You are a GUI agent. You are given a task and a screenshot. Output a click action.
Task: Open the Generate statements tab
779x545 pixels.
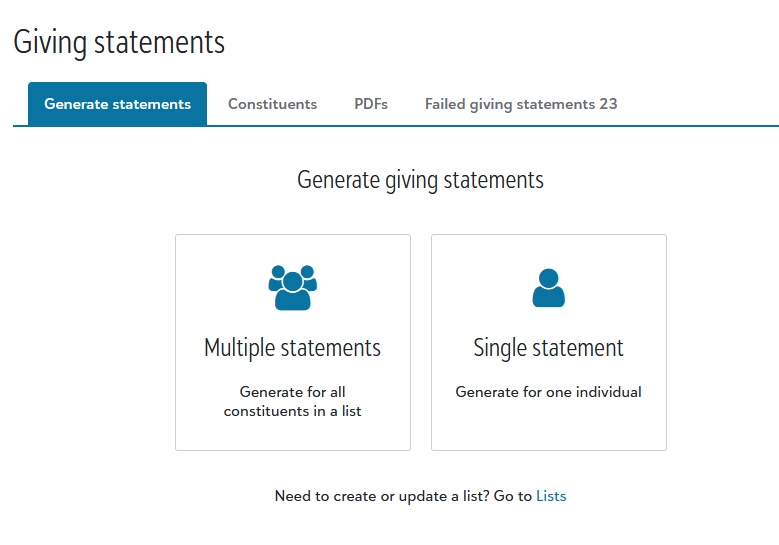117,104
